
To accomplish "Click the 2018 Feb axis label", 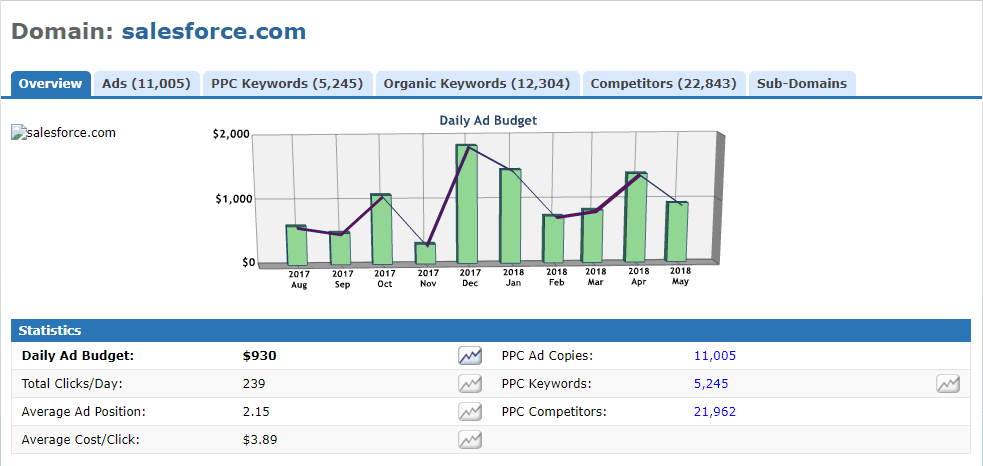I will tap(556, 278).
